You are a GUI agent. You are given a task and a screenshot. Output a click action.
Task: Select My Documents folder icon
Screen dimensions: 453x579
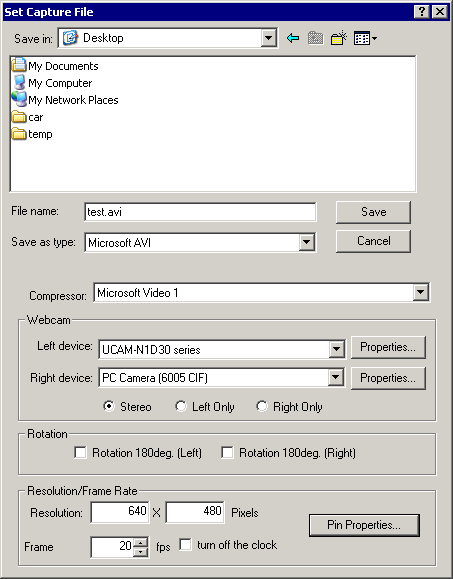19,65
